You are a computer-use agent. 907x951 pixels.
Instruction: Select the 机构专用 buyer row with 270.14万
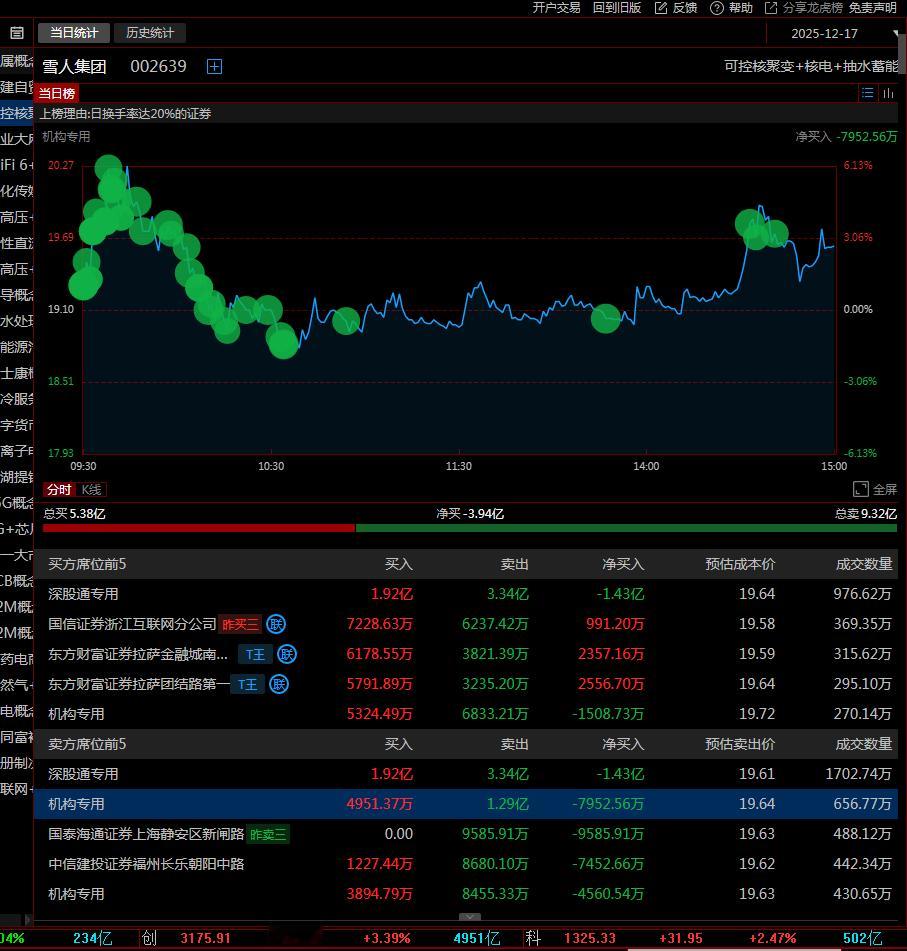[x=466, y=714]
